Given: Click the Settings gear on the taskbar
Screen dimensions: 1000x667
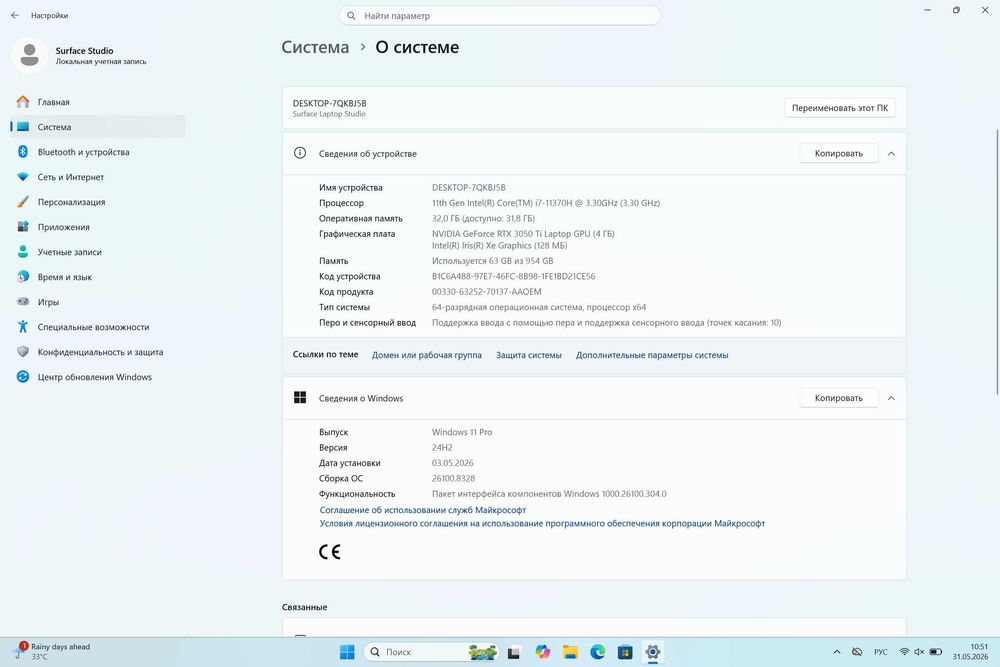Looking at the screenshot, I should [x=652, y=652].
